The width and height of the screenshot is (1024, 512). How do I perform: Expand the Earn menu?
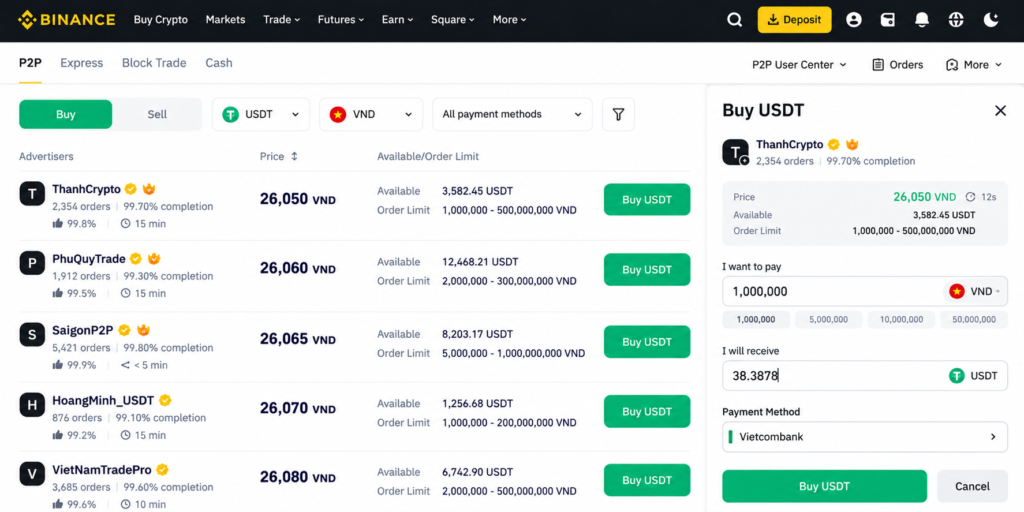tap(398, 20)
